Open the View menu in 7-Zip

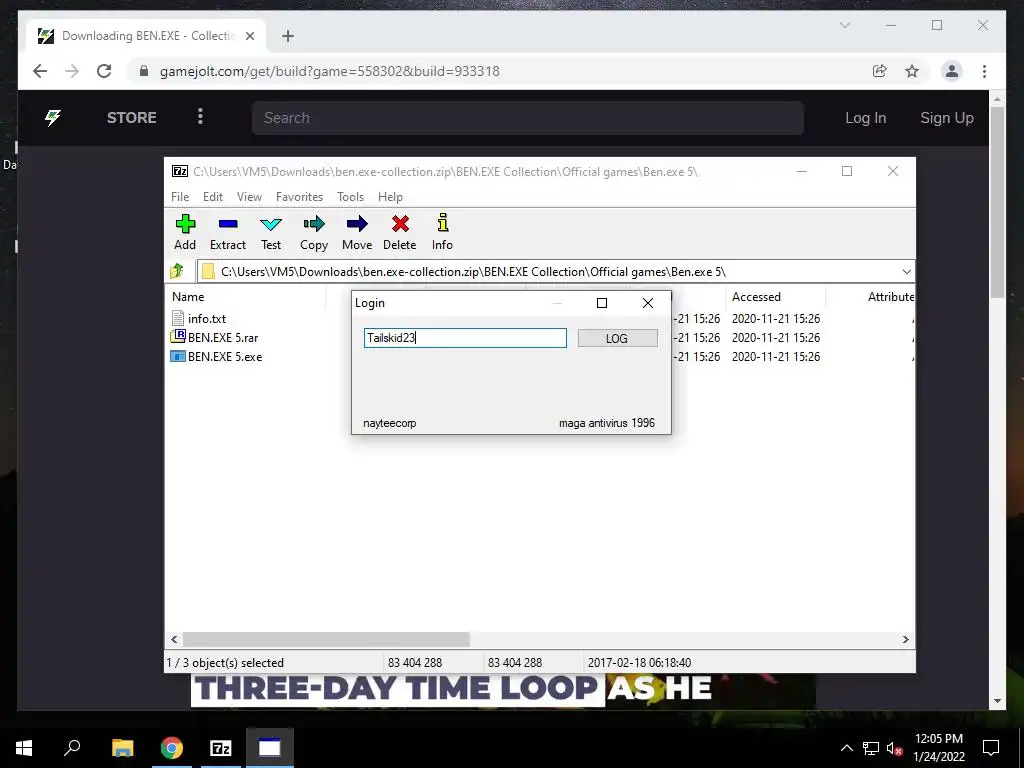pos(249,197)
